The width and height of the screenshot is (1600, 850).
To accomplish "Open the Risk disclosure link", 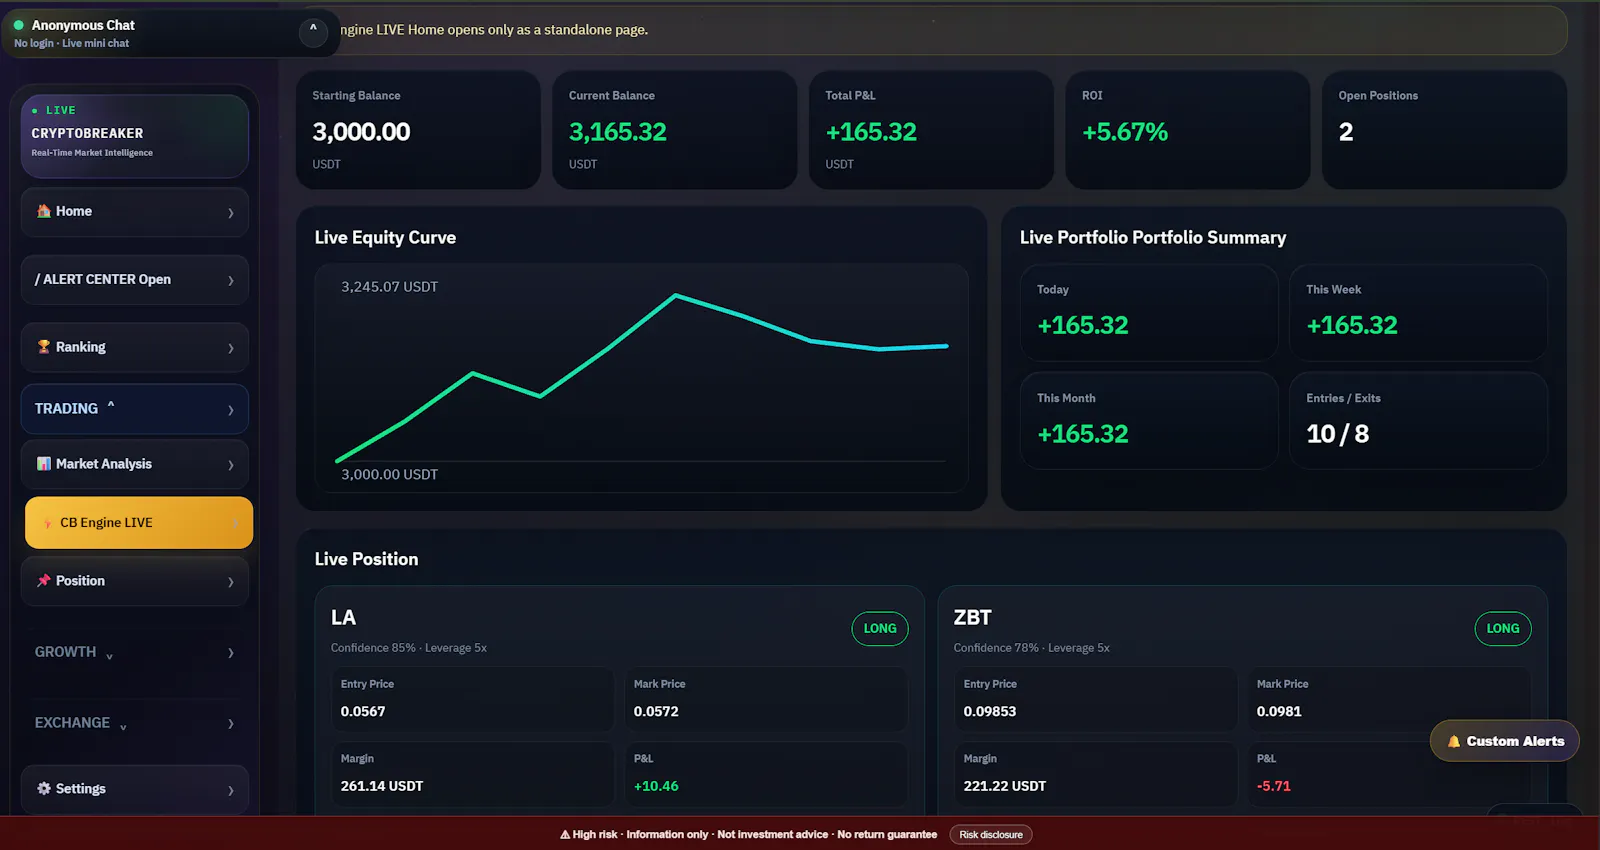I will (x=991, y=835).
